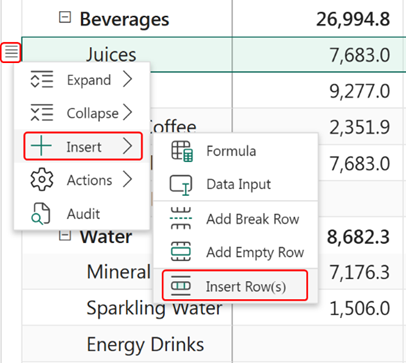Click the Add Break Row icon

pos(181,219)
